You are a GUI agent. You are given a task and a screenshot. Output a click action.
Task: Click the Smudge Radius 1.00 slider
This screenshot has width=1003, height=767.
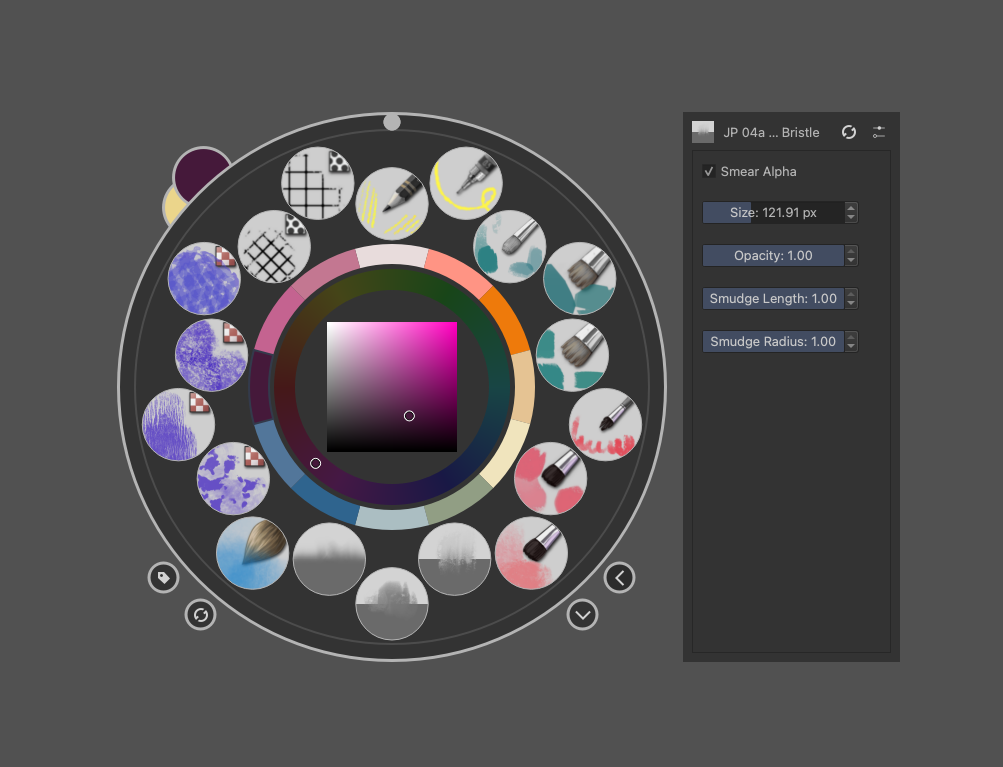coord(773,341)
